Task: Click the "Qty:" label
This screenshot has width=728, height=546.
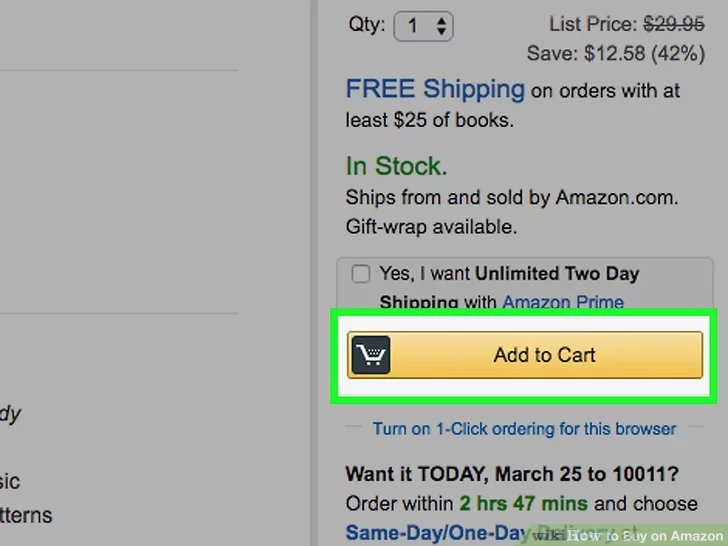Action: 365,24
